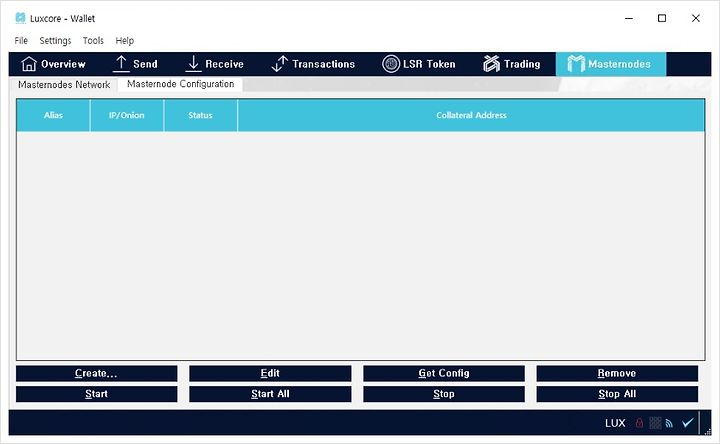Click the Masternodes M icon

[576, 64]
